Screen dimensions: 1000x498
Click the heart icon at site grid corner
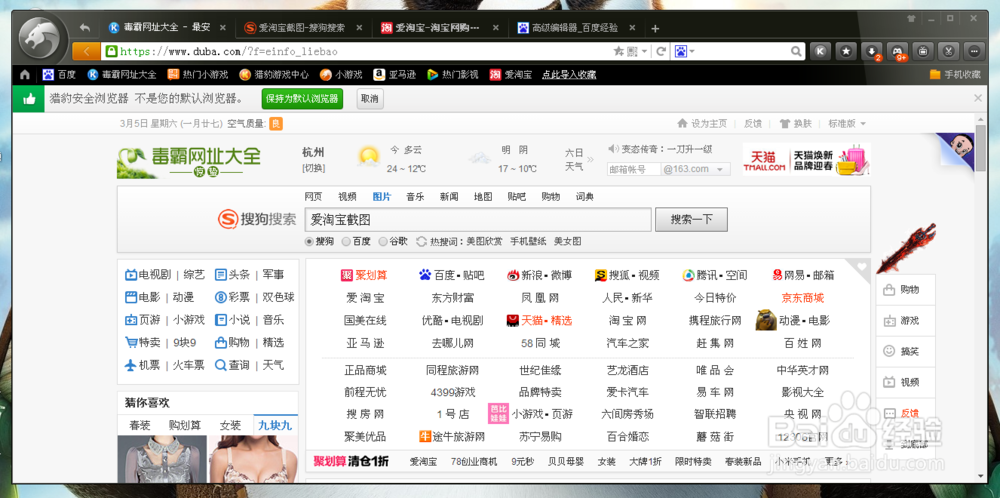[862, 267]
